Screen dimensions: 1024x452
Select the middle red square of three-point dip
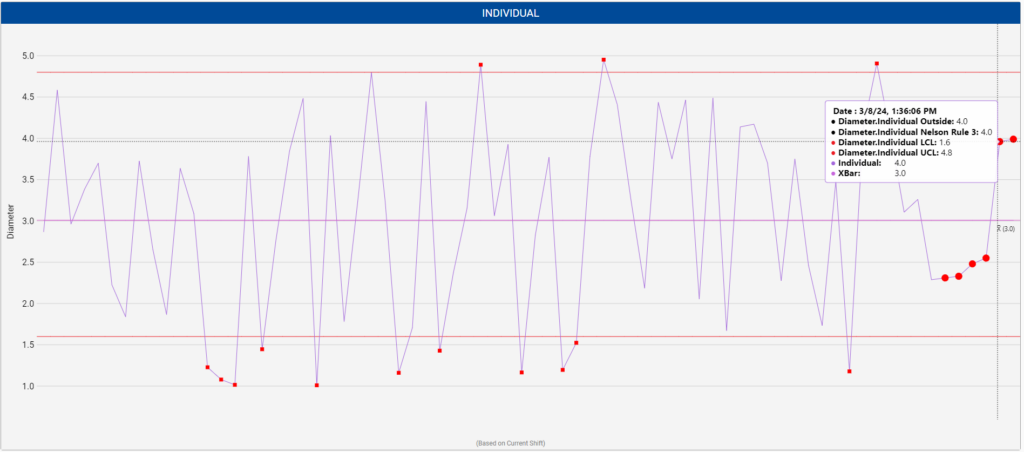point(221,379)
